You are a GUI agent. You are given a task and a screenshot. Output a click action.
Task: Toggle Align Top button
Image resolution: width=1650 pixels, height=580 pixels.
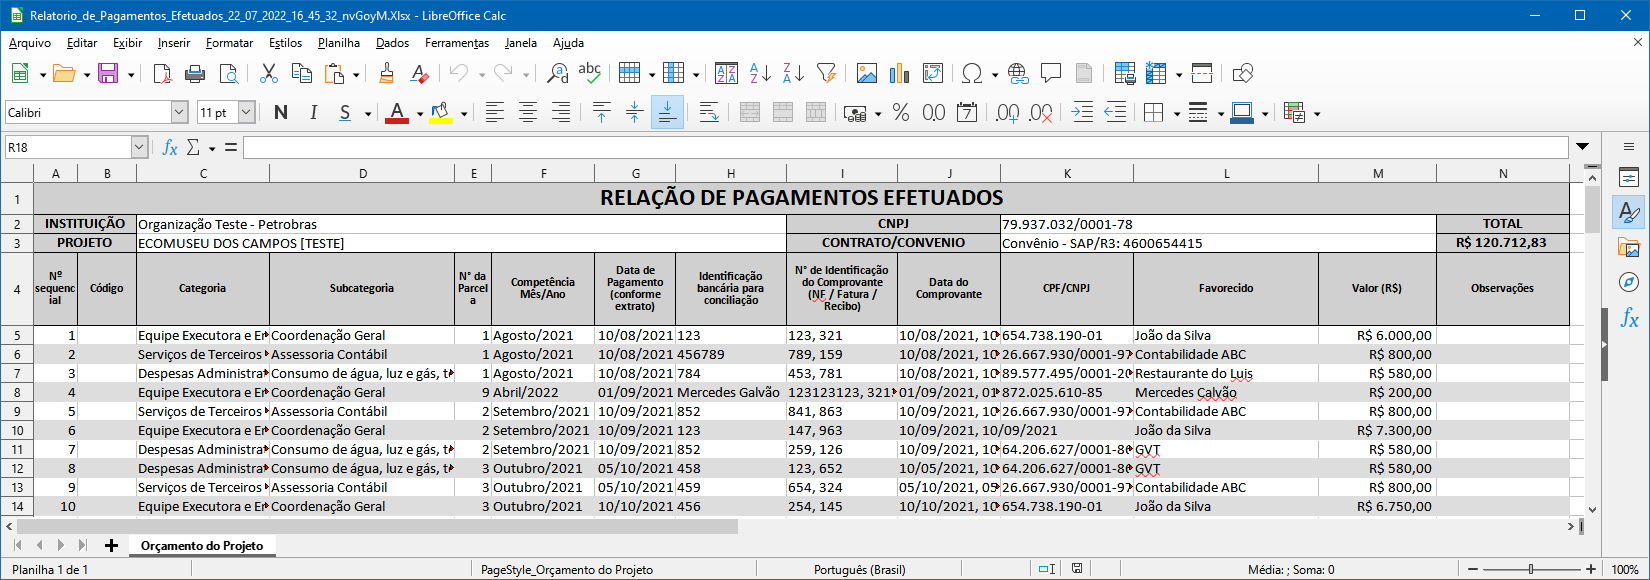click(601, 113)
